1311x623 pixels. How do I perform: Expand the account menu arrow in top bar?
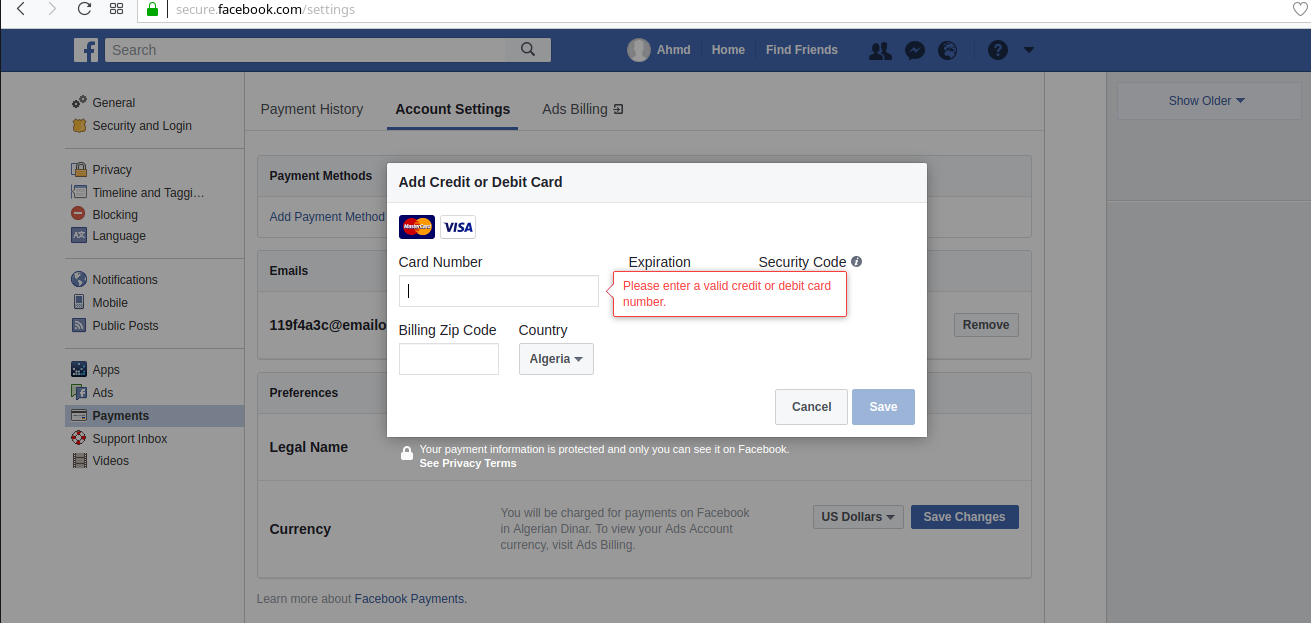[x=1029, y=50]
